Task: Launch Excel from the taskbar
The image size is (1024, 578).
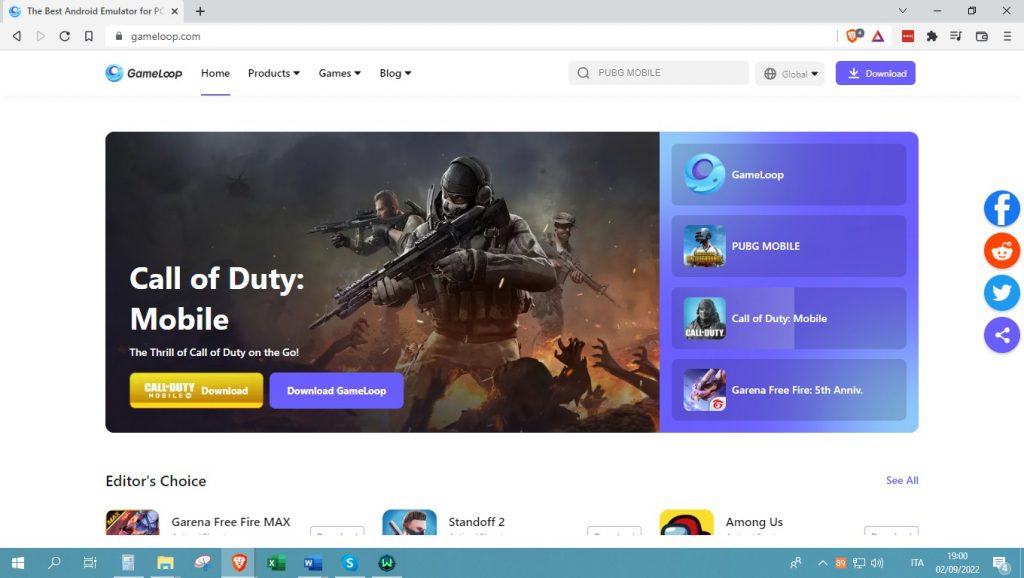Action: pyautogui.click(x=276, y=563)
